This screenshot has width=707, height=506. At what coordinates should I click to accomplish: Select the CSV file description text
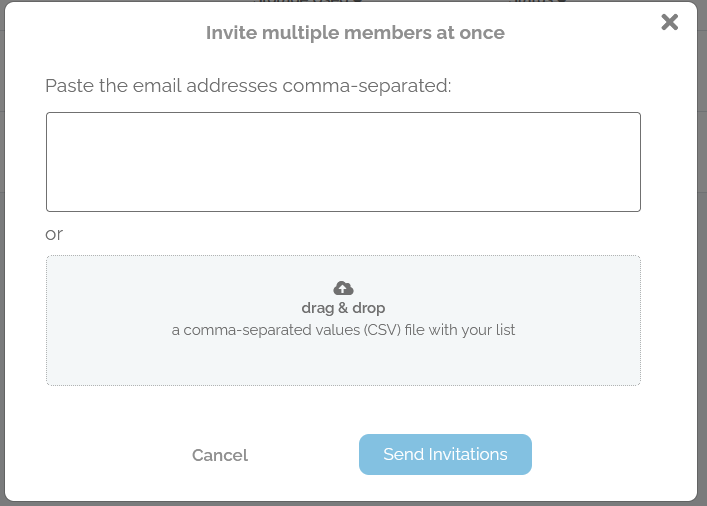click(x=343, y=330)
